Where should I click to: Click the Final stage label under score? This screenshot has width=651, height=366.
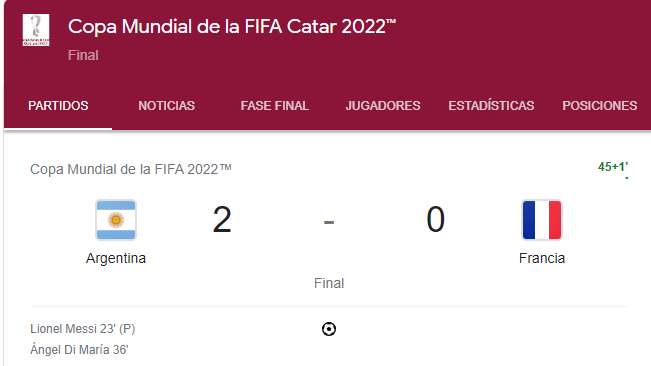(329, 283)
